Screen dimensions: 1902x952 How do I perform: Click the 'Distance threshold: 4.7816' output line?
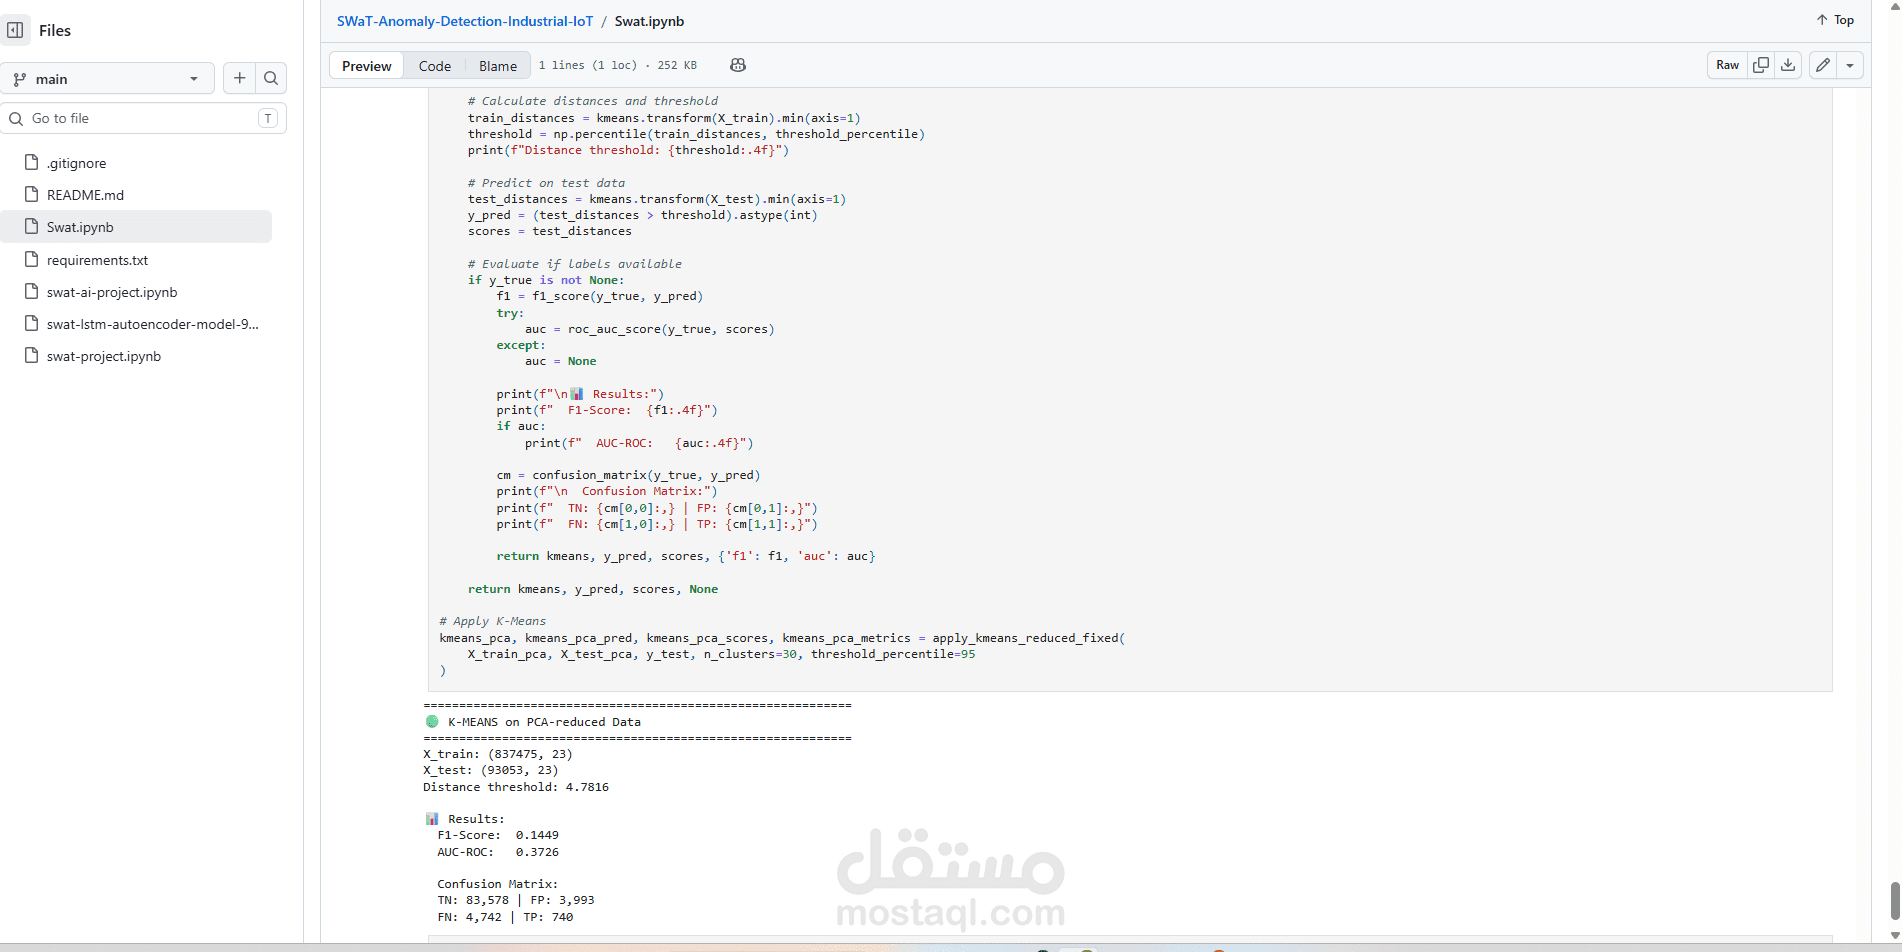516,787
